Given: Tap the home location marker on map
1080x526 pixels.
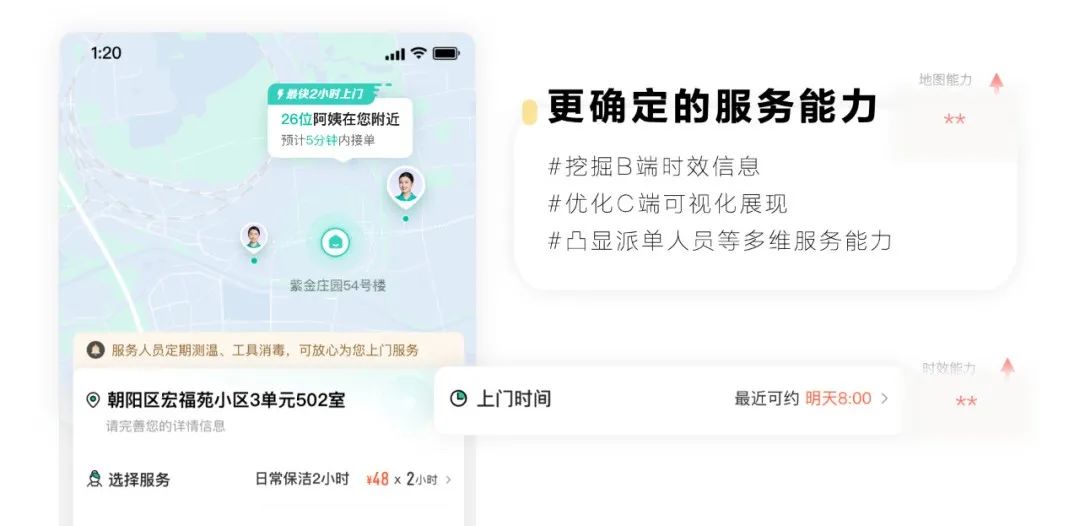Looking at the screenshot, I should pyautogui.click(x=335, y=242).
